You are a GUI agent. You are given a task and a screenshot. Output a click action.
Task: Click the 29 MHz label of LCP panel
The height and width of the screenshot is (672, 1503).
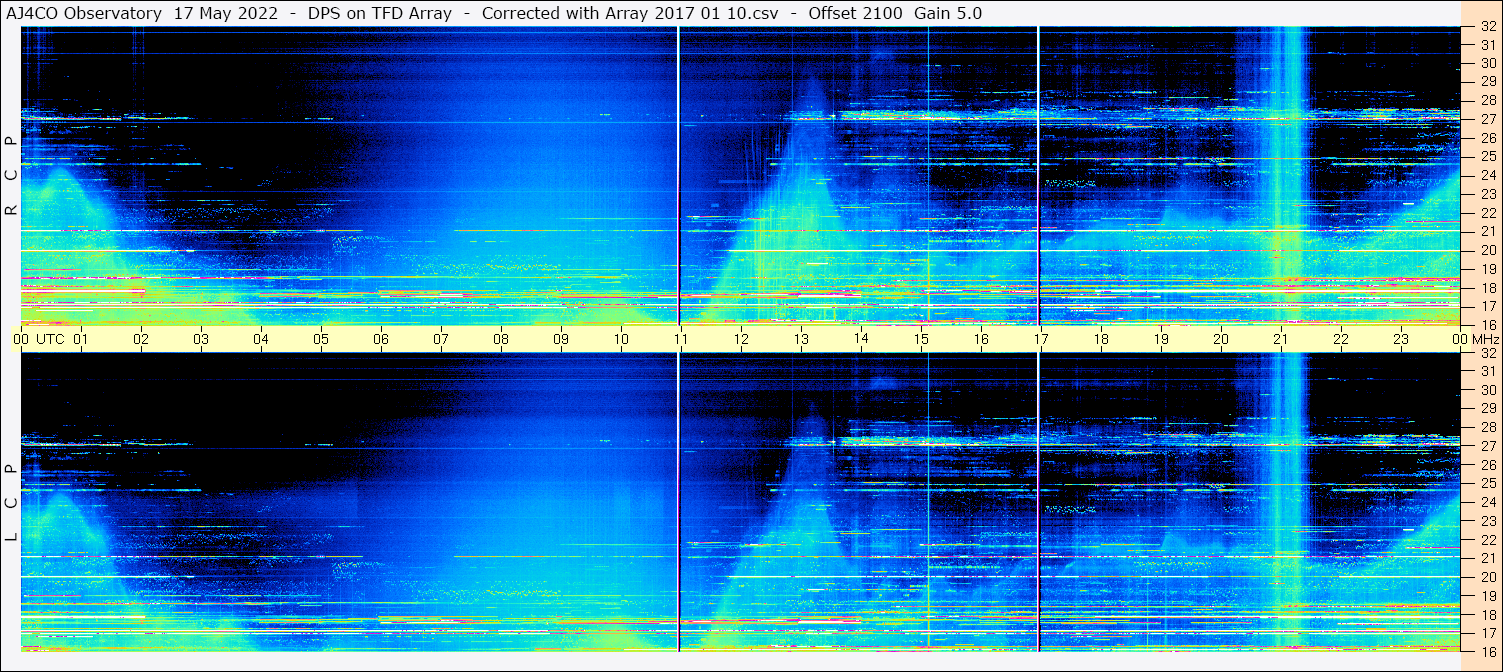click(1488, 408)
